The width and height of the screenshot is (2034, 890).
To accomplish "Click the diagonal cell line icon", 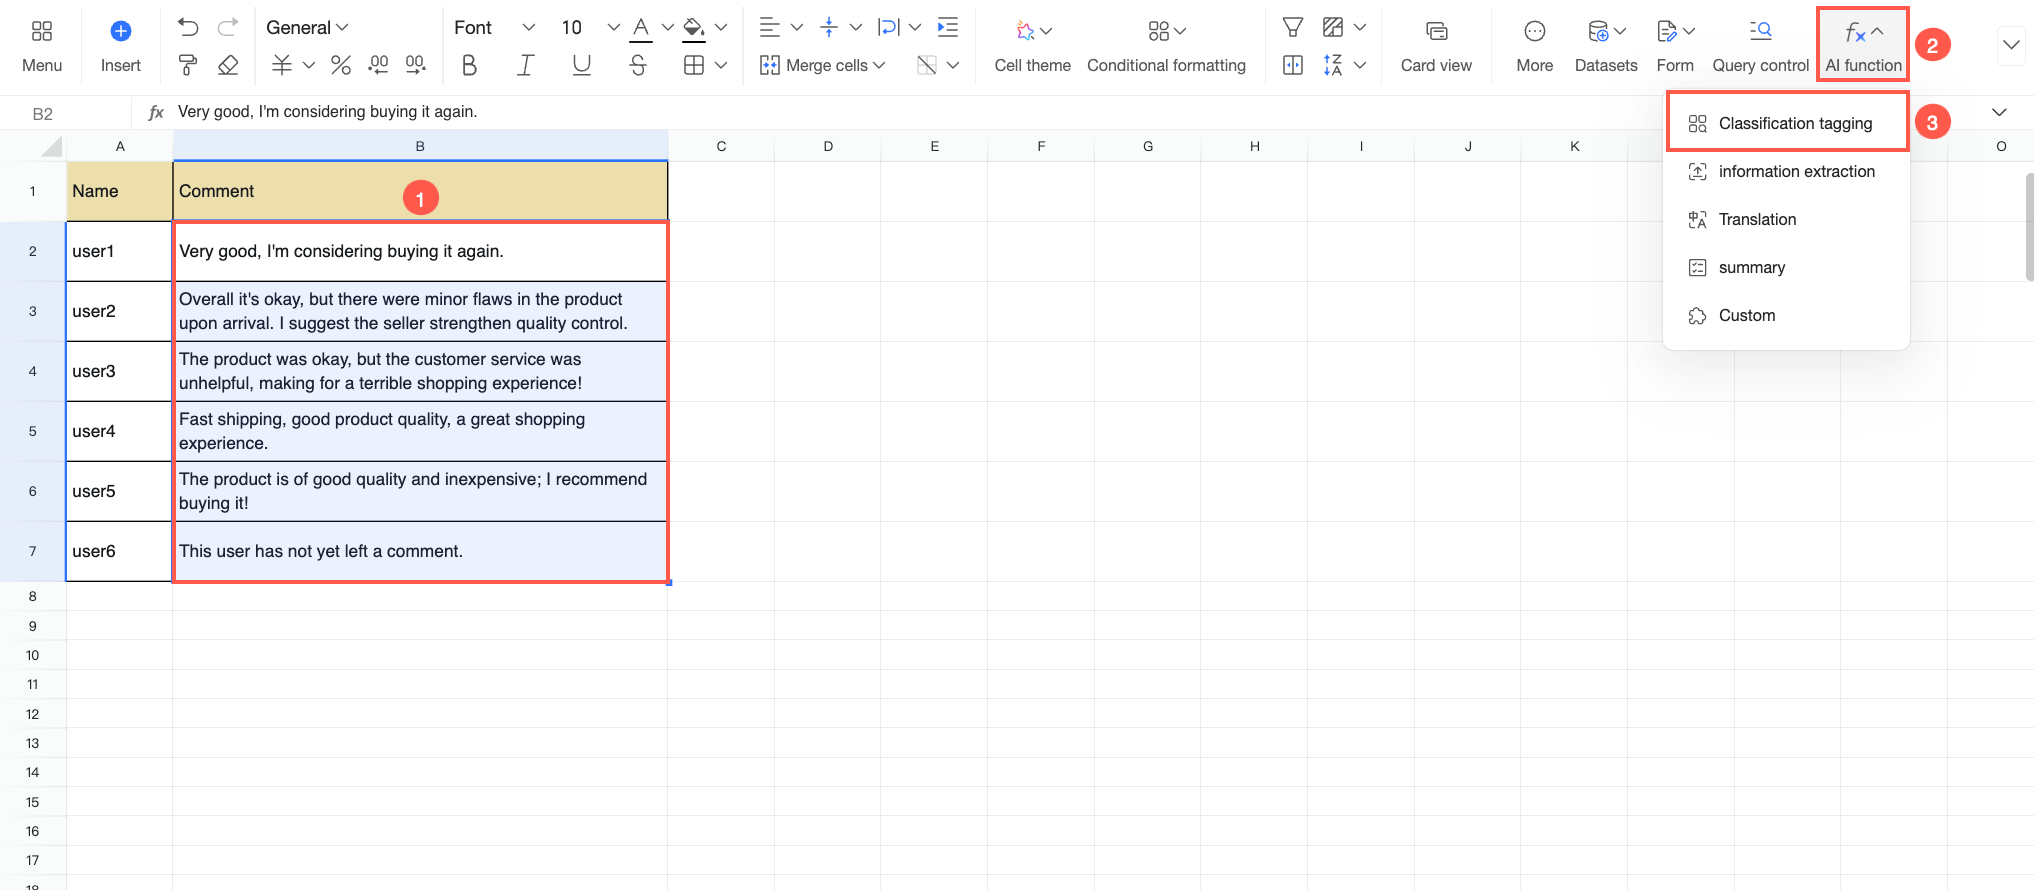I will coord(927,65).
